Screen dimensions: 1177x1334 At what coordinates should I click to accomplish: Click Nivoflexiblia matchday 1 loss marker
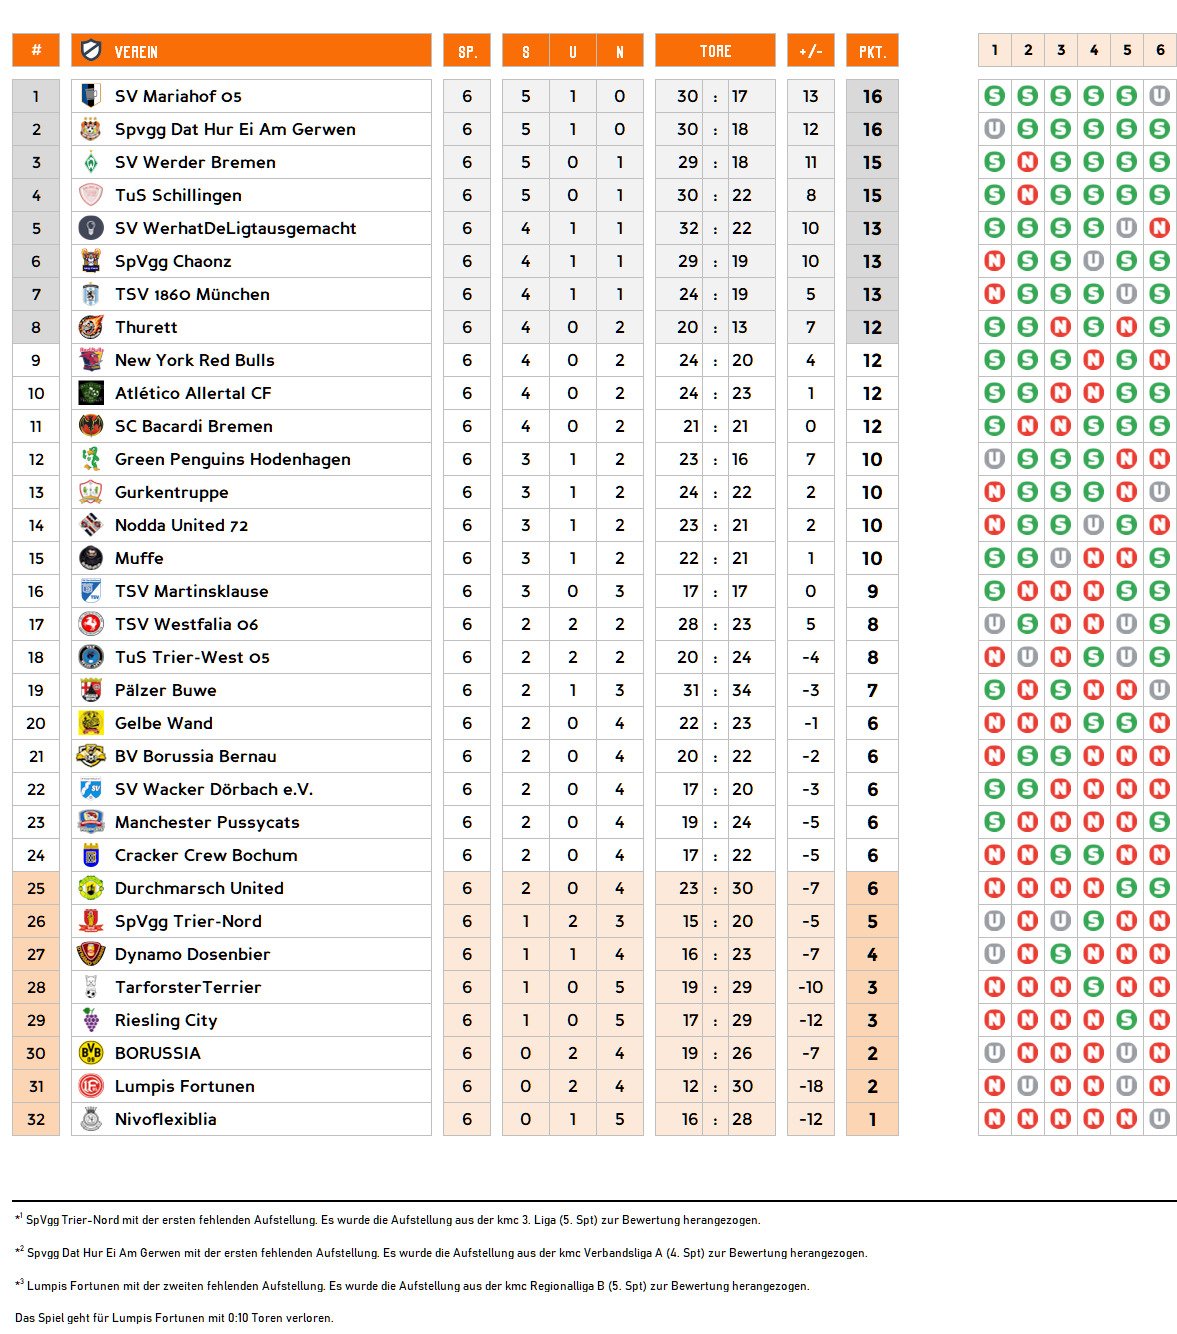tap(994, 1119)
